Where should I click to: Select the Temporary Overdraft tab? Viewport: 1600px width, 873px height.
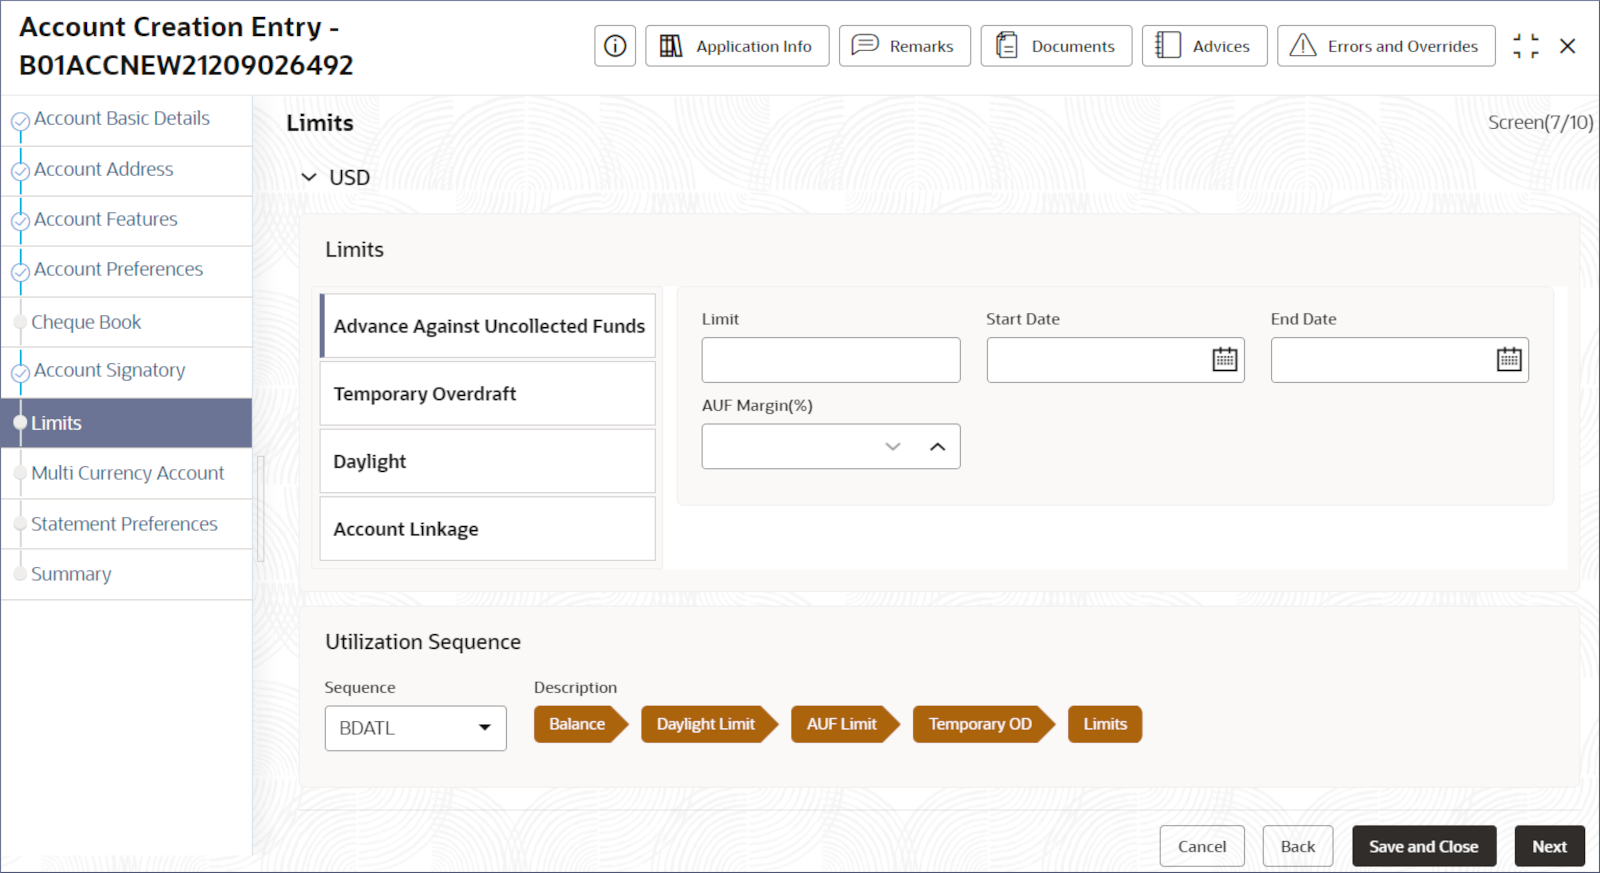point(487,394)
